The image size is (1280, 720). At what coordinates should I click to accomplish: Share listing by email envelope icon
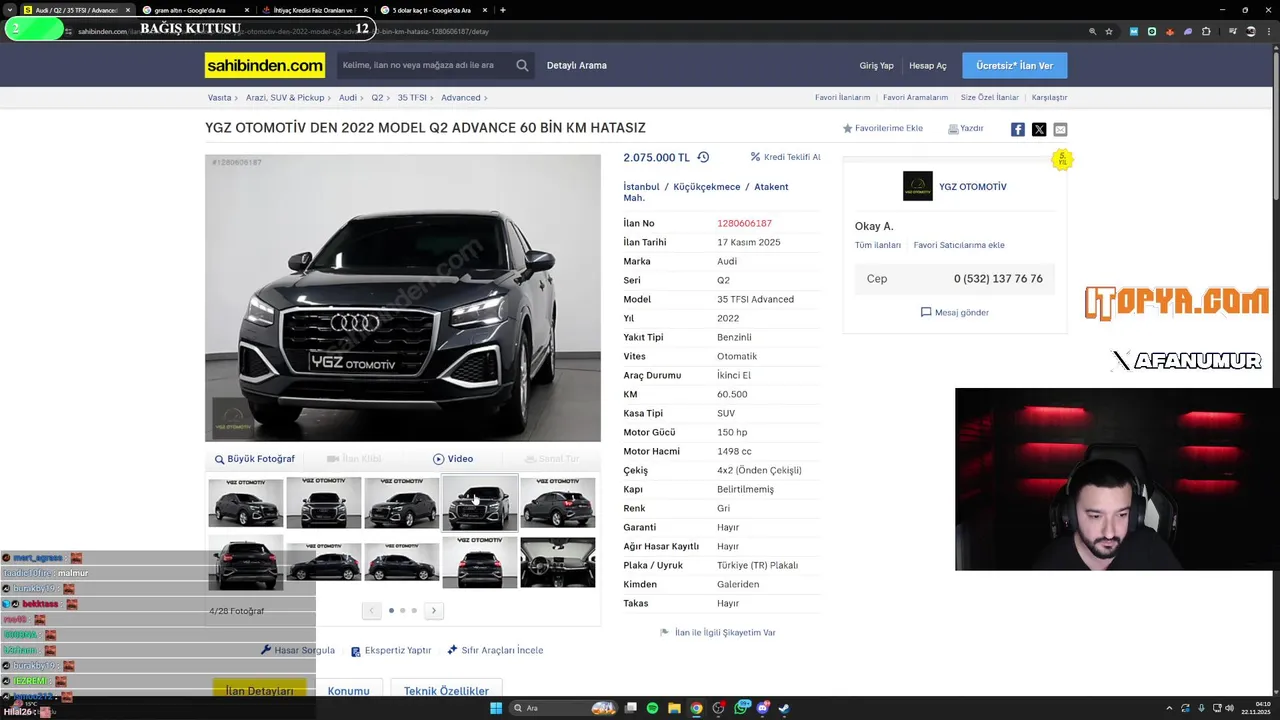pyautogui.click(x=1060, y=129)
